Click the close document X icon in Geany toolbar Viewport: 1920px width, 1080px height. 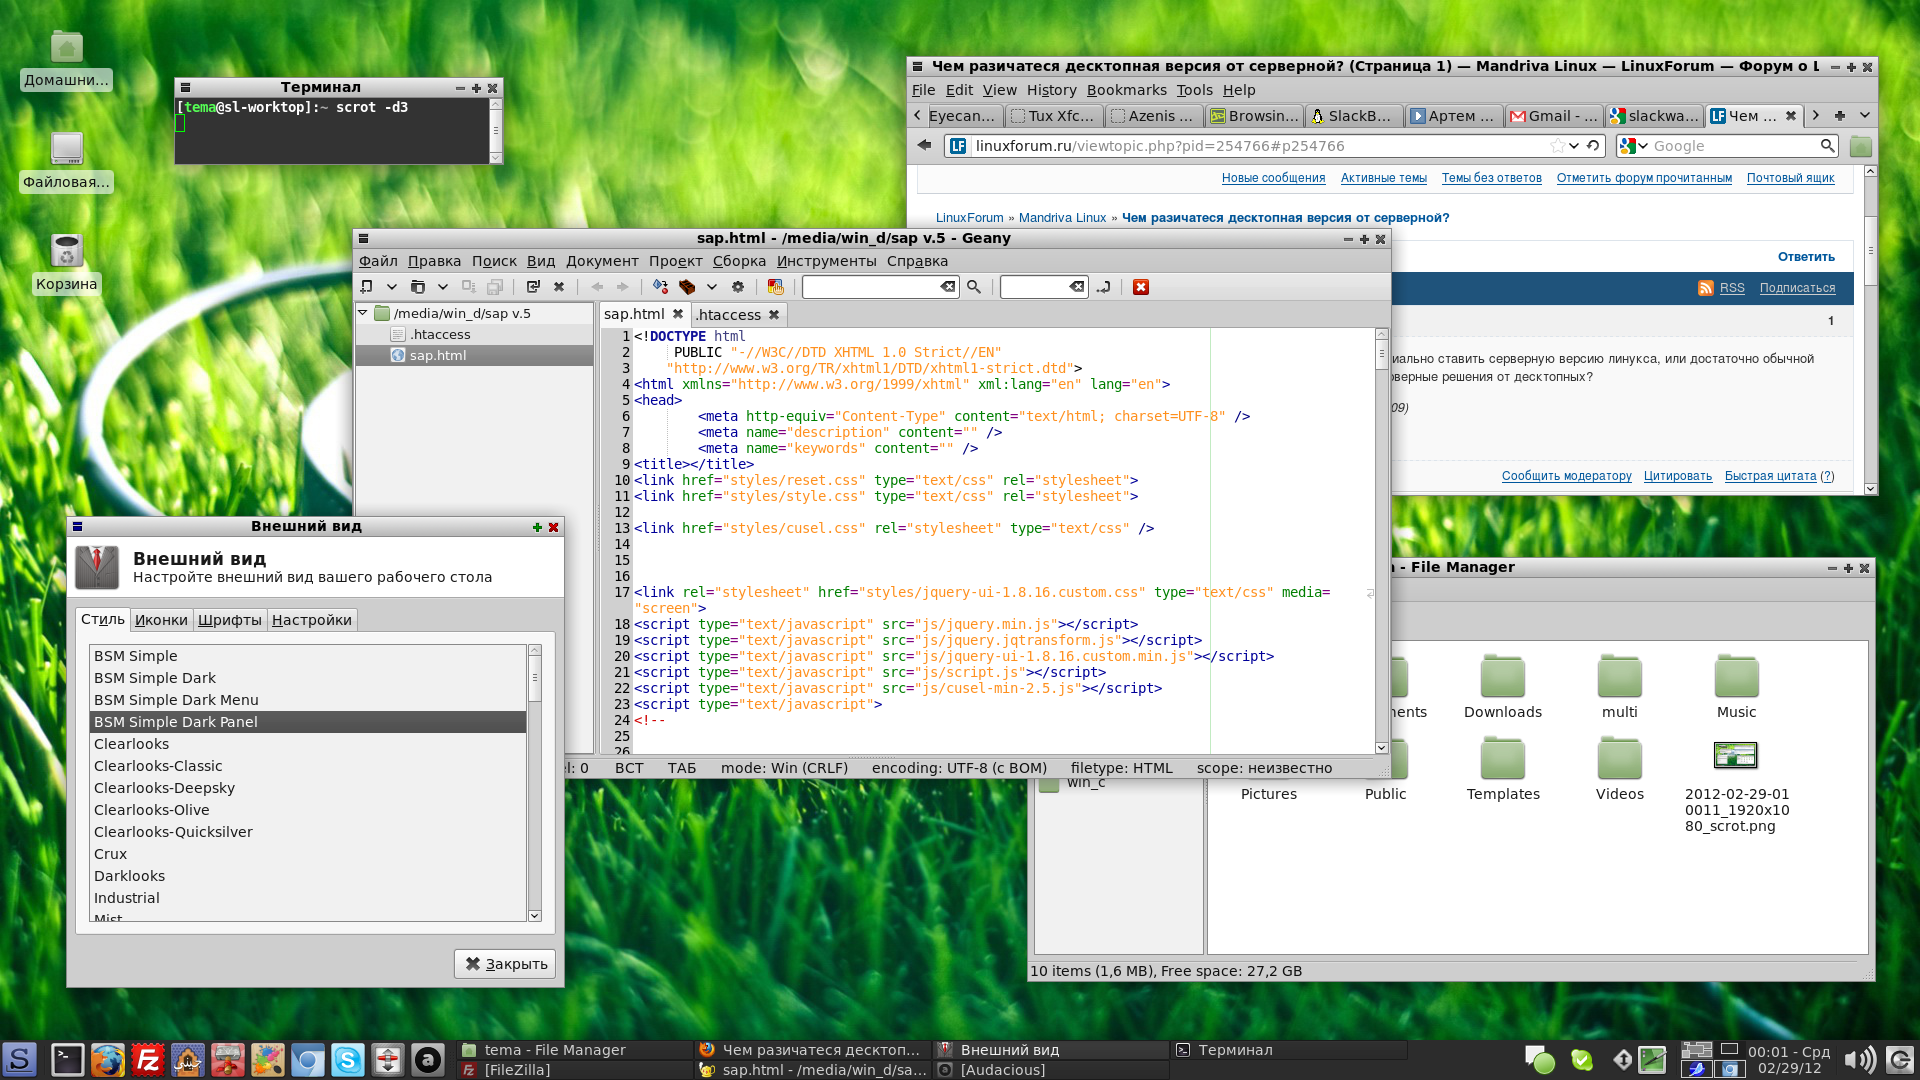click(559, 287)
